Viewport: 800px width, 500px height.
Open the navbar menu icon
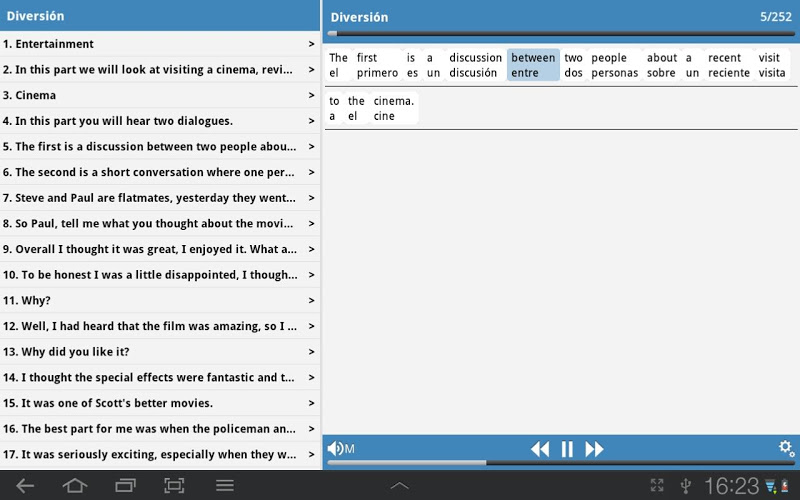224,486
